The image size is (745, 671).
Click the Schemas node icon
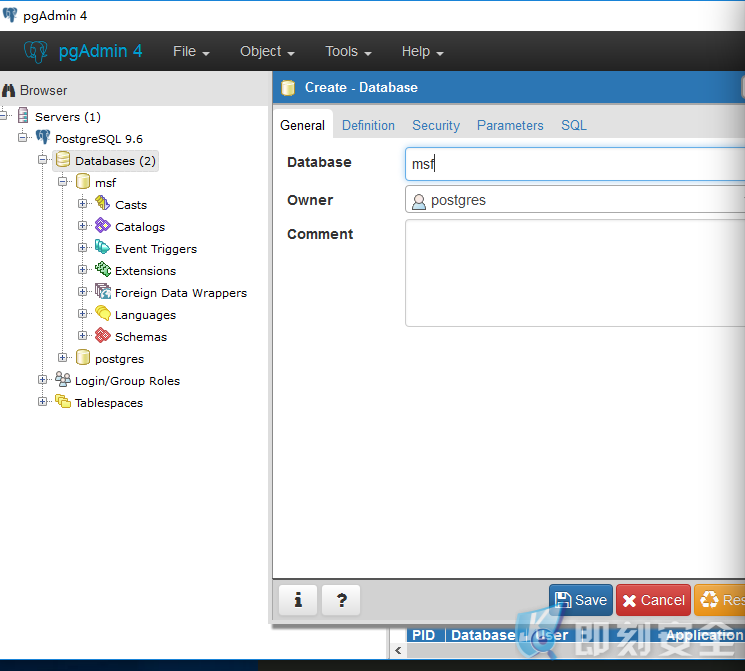103,336
